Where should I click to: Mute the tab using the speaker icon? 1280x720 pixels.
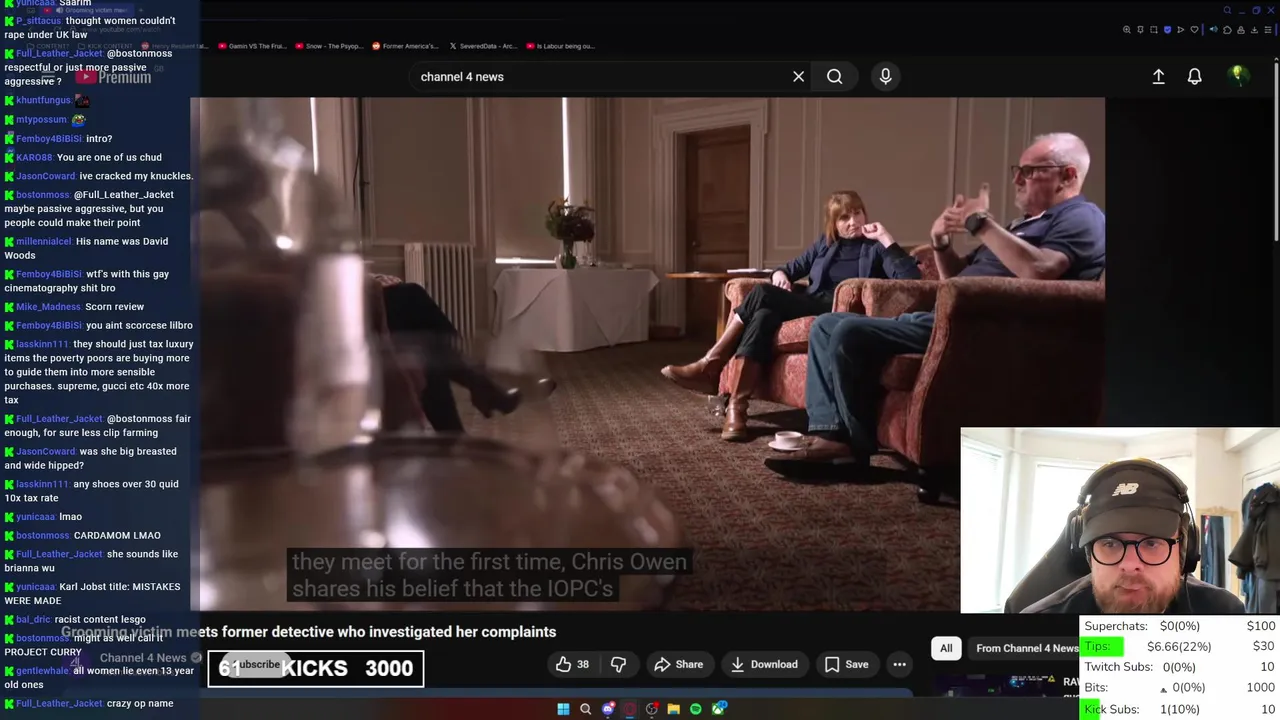(x=1214, y=30)
